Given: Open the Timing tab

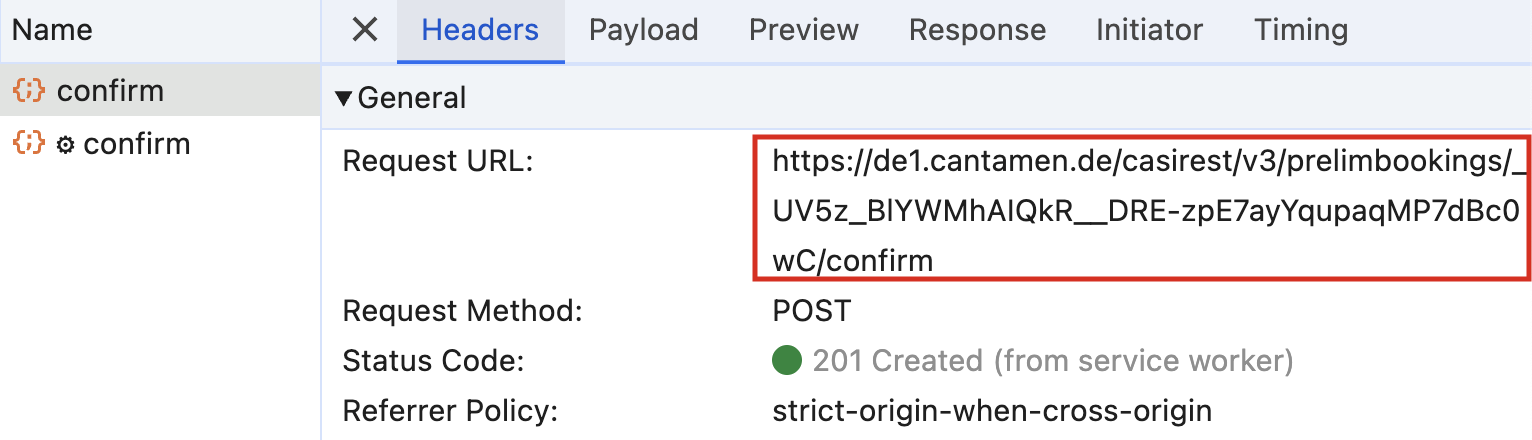Looking at the screenshot, I should [x=1301, y=30].
